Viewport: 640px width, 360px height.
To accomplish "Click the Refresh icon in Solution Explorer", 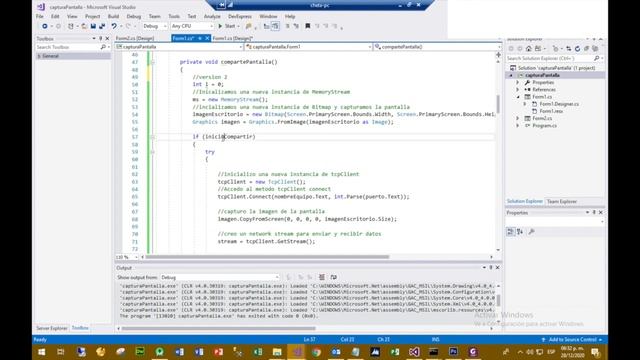I will [577, 49].
